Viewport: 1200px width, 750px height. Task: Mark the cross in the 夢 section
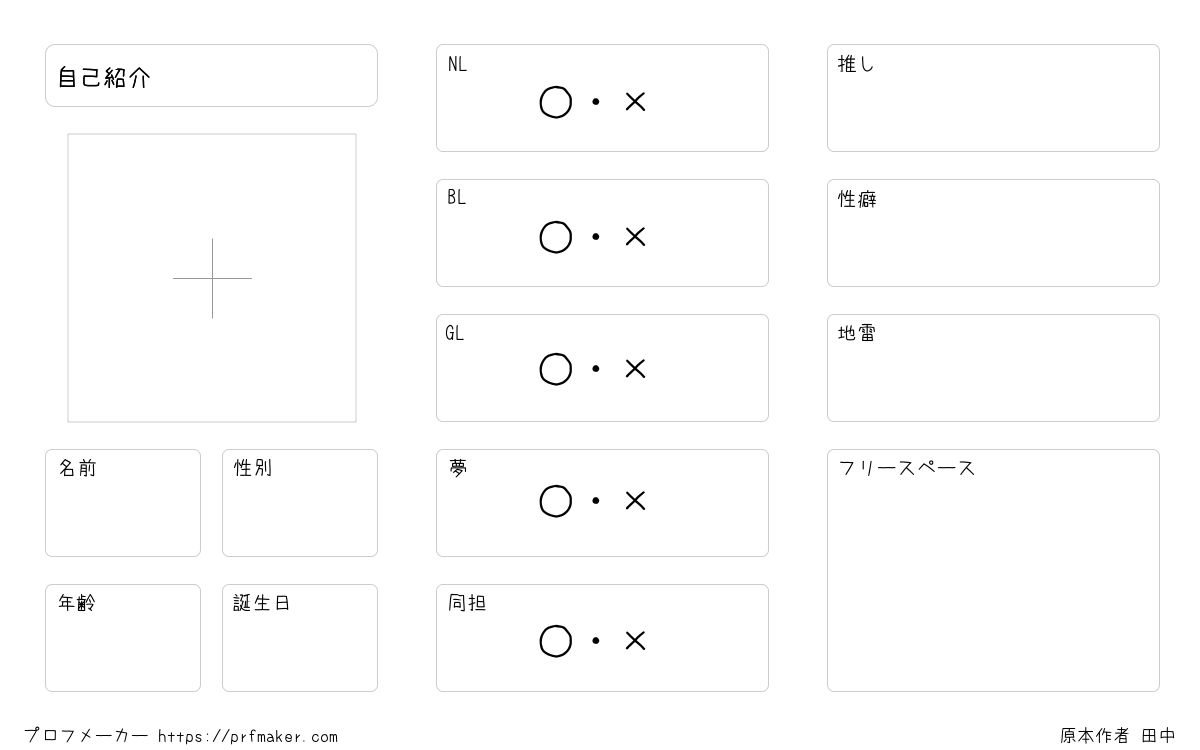pyautogui.click(x=635, y=501)
